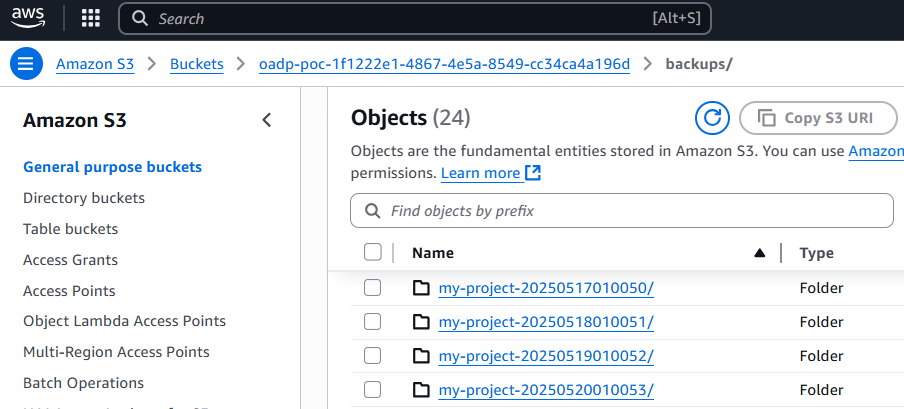Click the Amazon S3 sidebar heading
Screen dimensions: 904x409
click(74, 121)
